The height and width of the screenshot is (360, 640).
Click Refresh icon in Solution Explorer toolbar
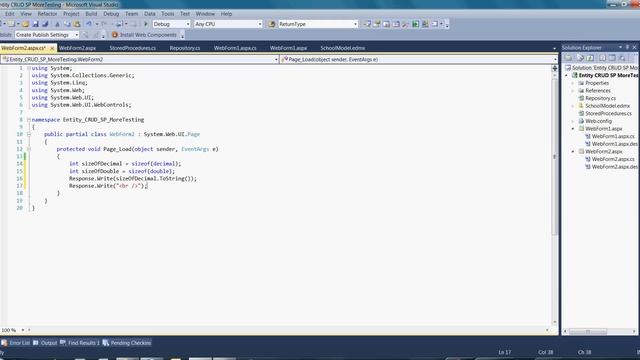coord(590,58)
